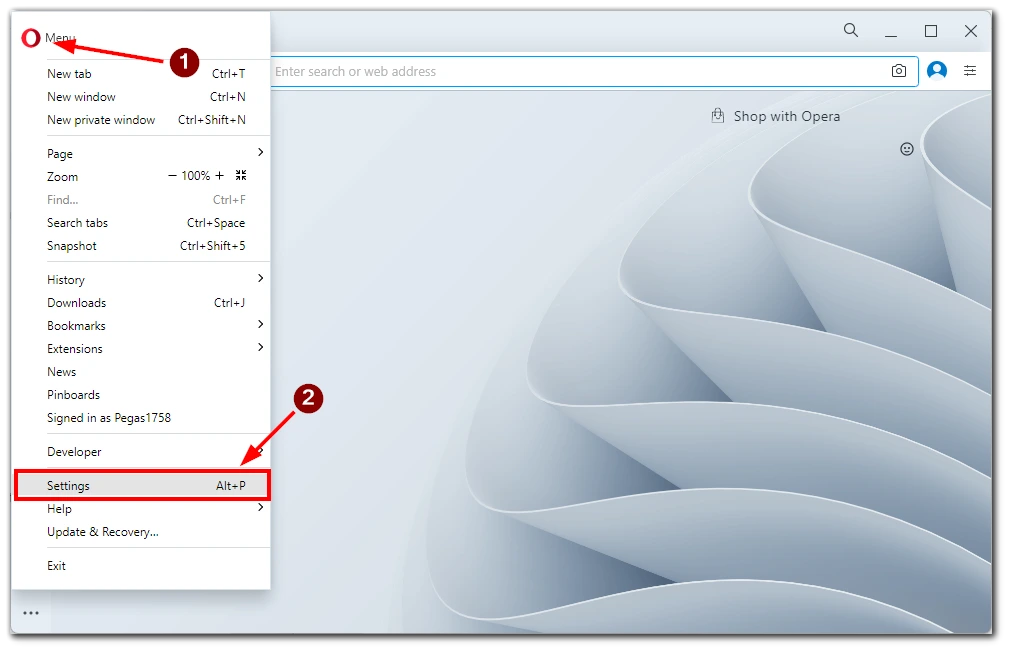
Task: Increase zoom with the plus button
Action: 220,175
